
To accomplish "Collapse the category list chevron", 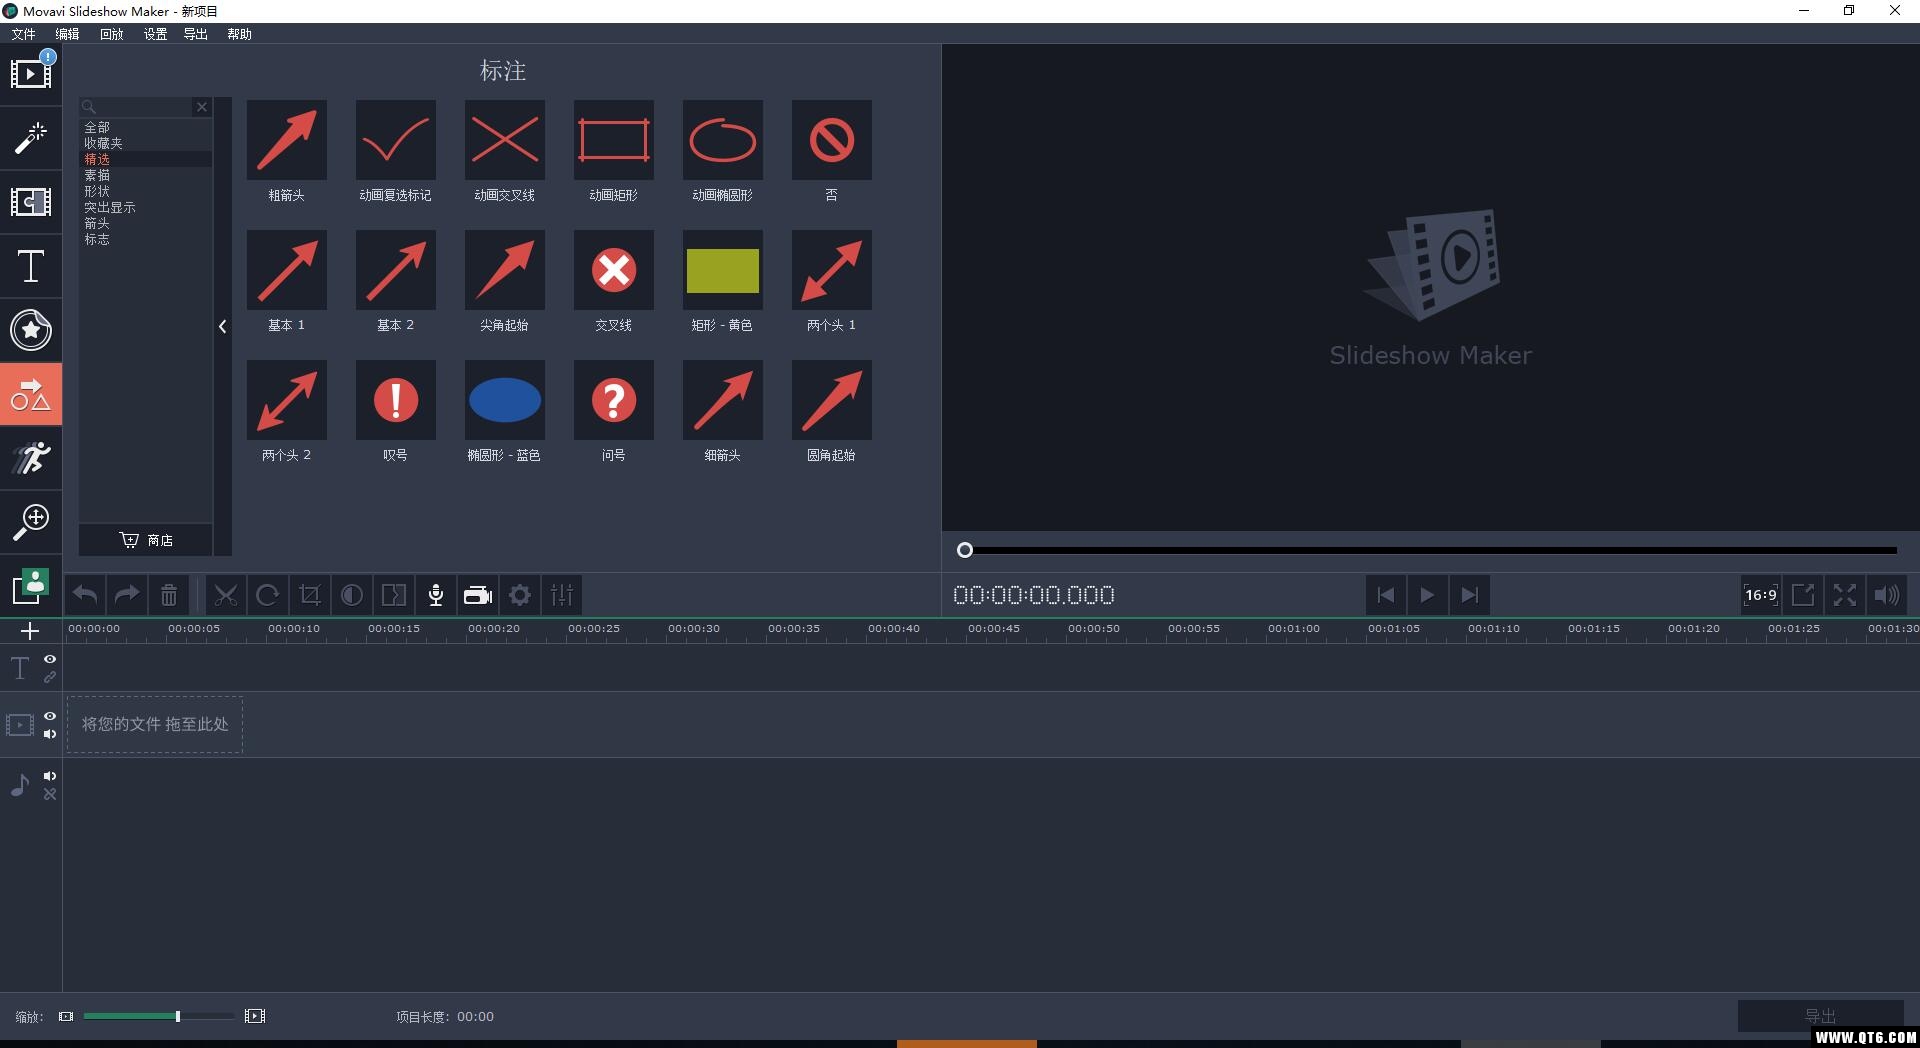I will [x=223, y=326].
